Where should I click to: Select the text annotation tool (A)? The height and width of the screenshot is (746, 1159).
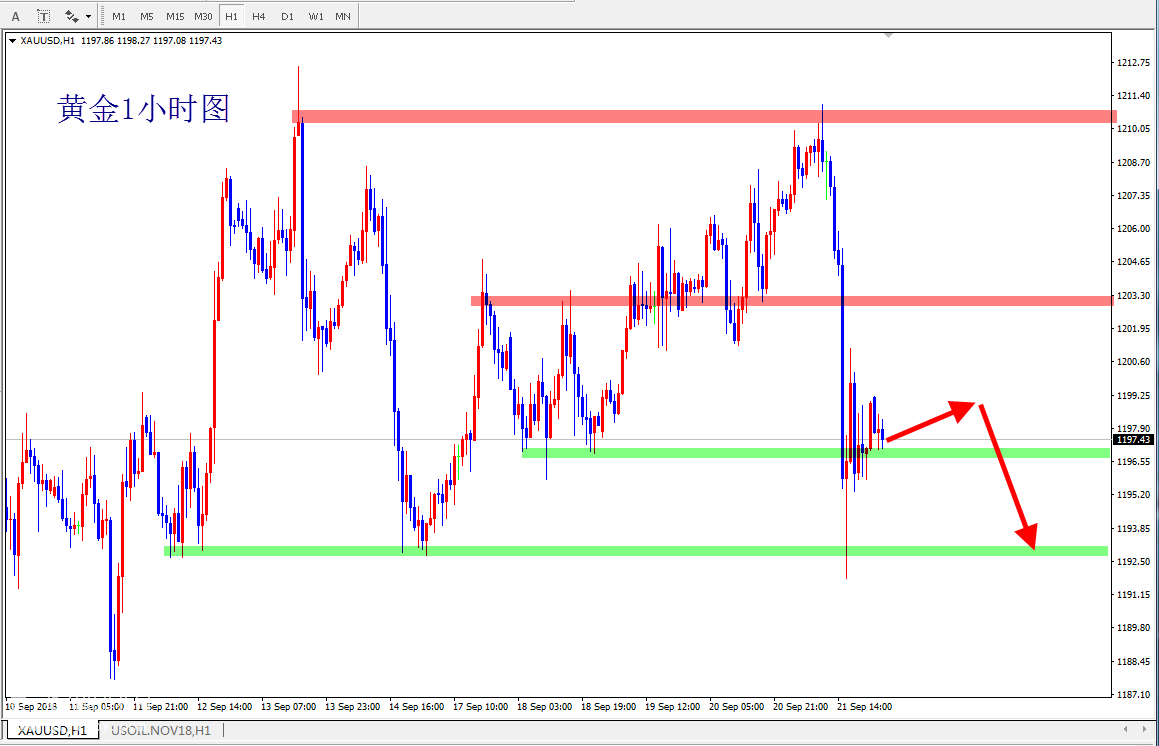pyautogui.click(x=16, y=16)
